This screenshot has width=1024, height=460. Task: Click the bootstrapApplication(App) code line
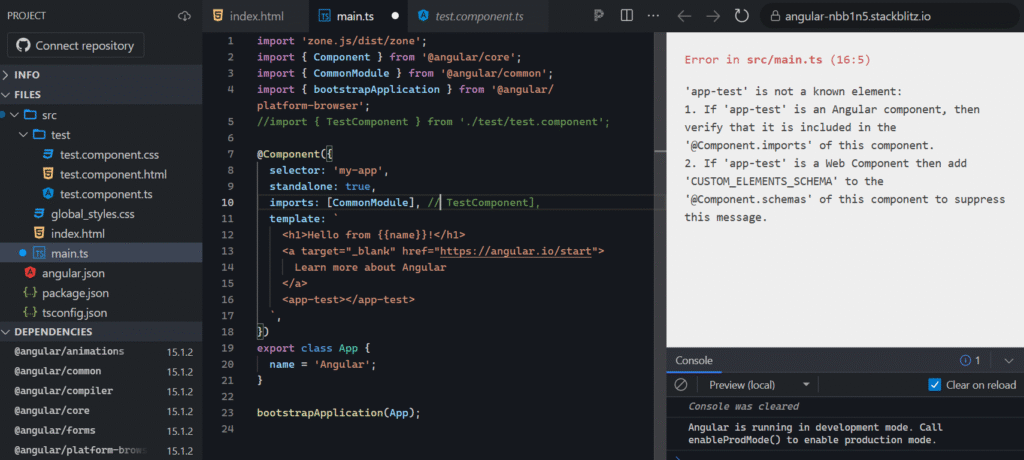[x=338, y=413]
